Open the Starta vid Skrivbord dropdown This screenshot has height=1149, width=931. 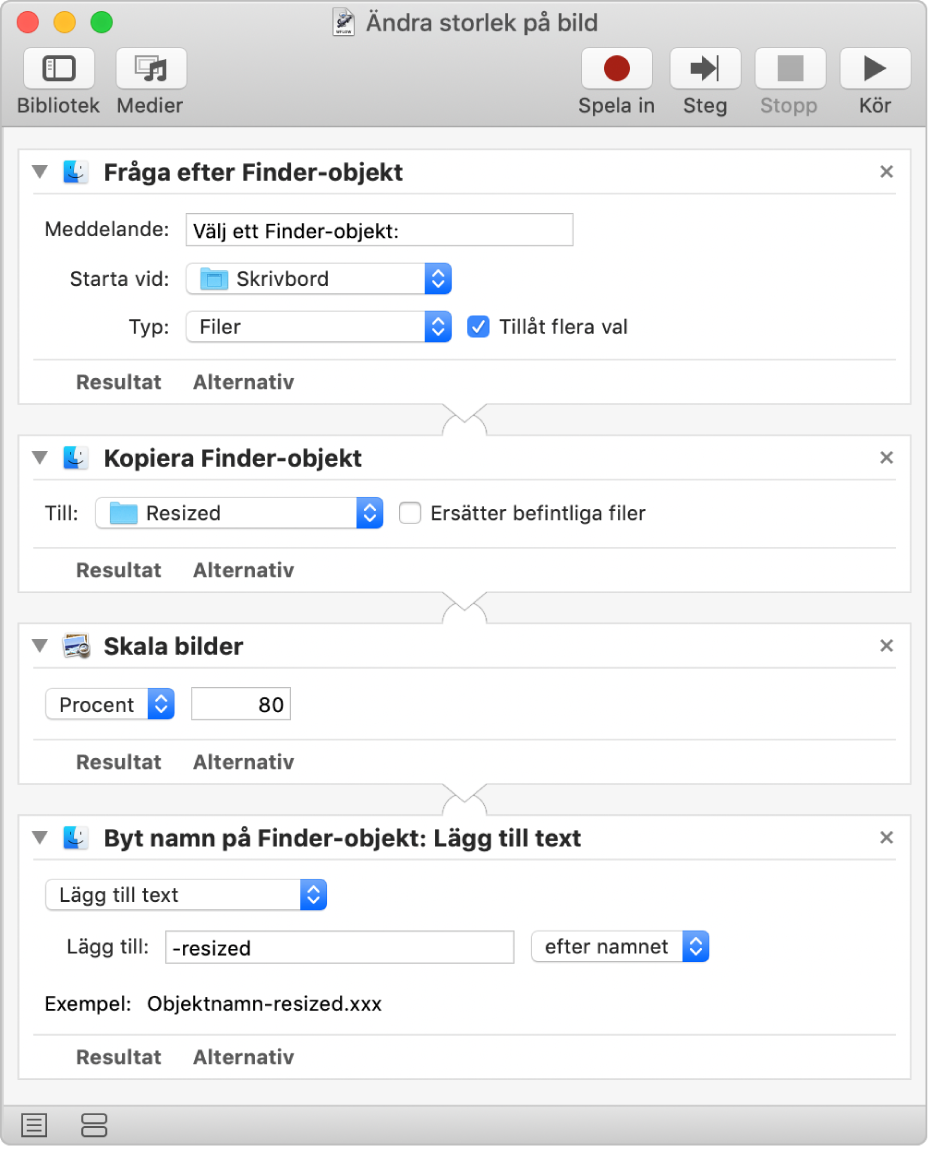tap(319, 279)
